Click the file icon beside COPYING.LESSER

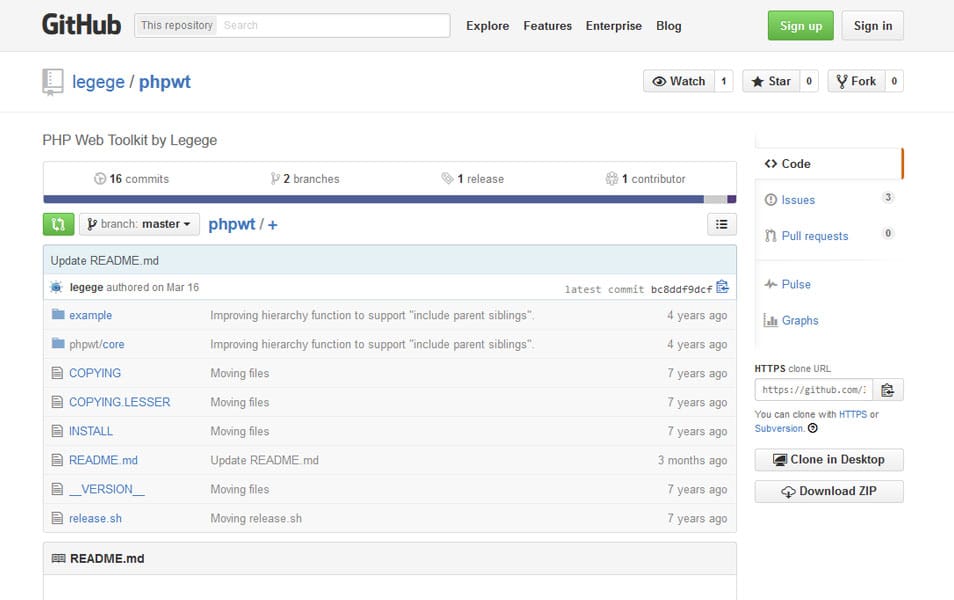(x=57, y=402)
